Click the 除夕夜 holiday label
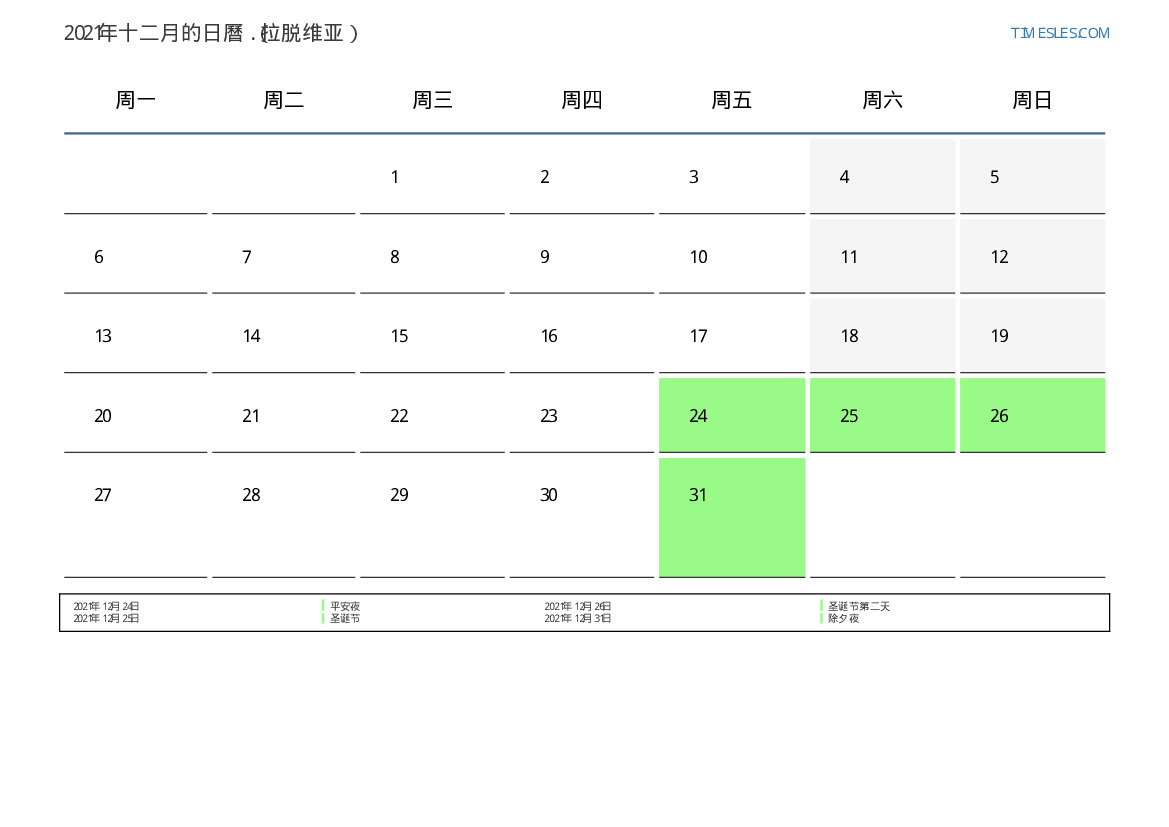Viewport: 1169px width, 827px height. [843, 618]
